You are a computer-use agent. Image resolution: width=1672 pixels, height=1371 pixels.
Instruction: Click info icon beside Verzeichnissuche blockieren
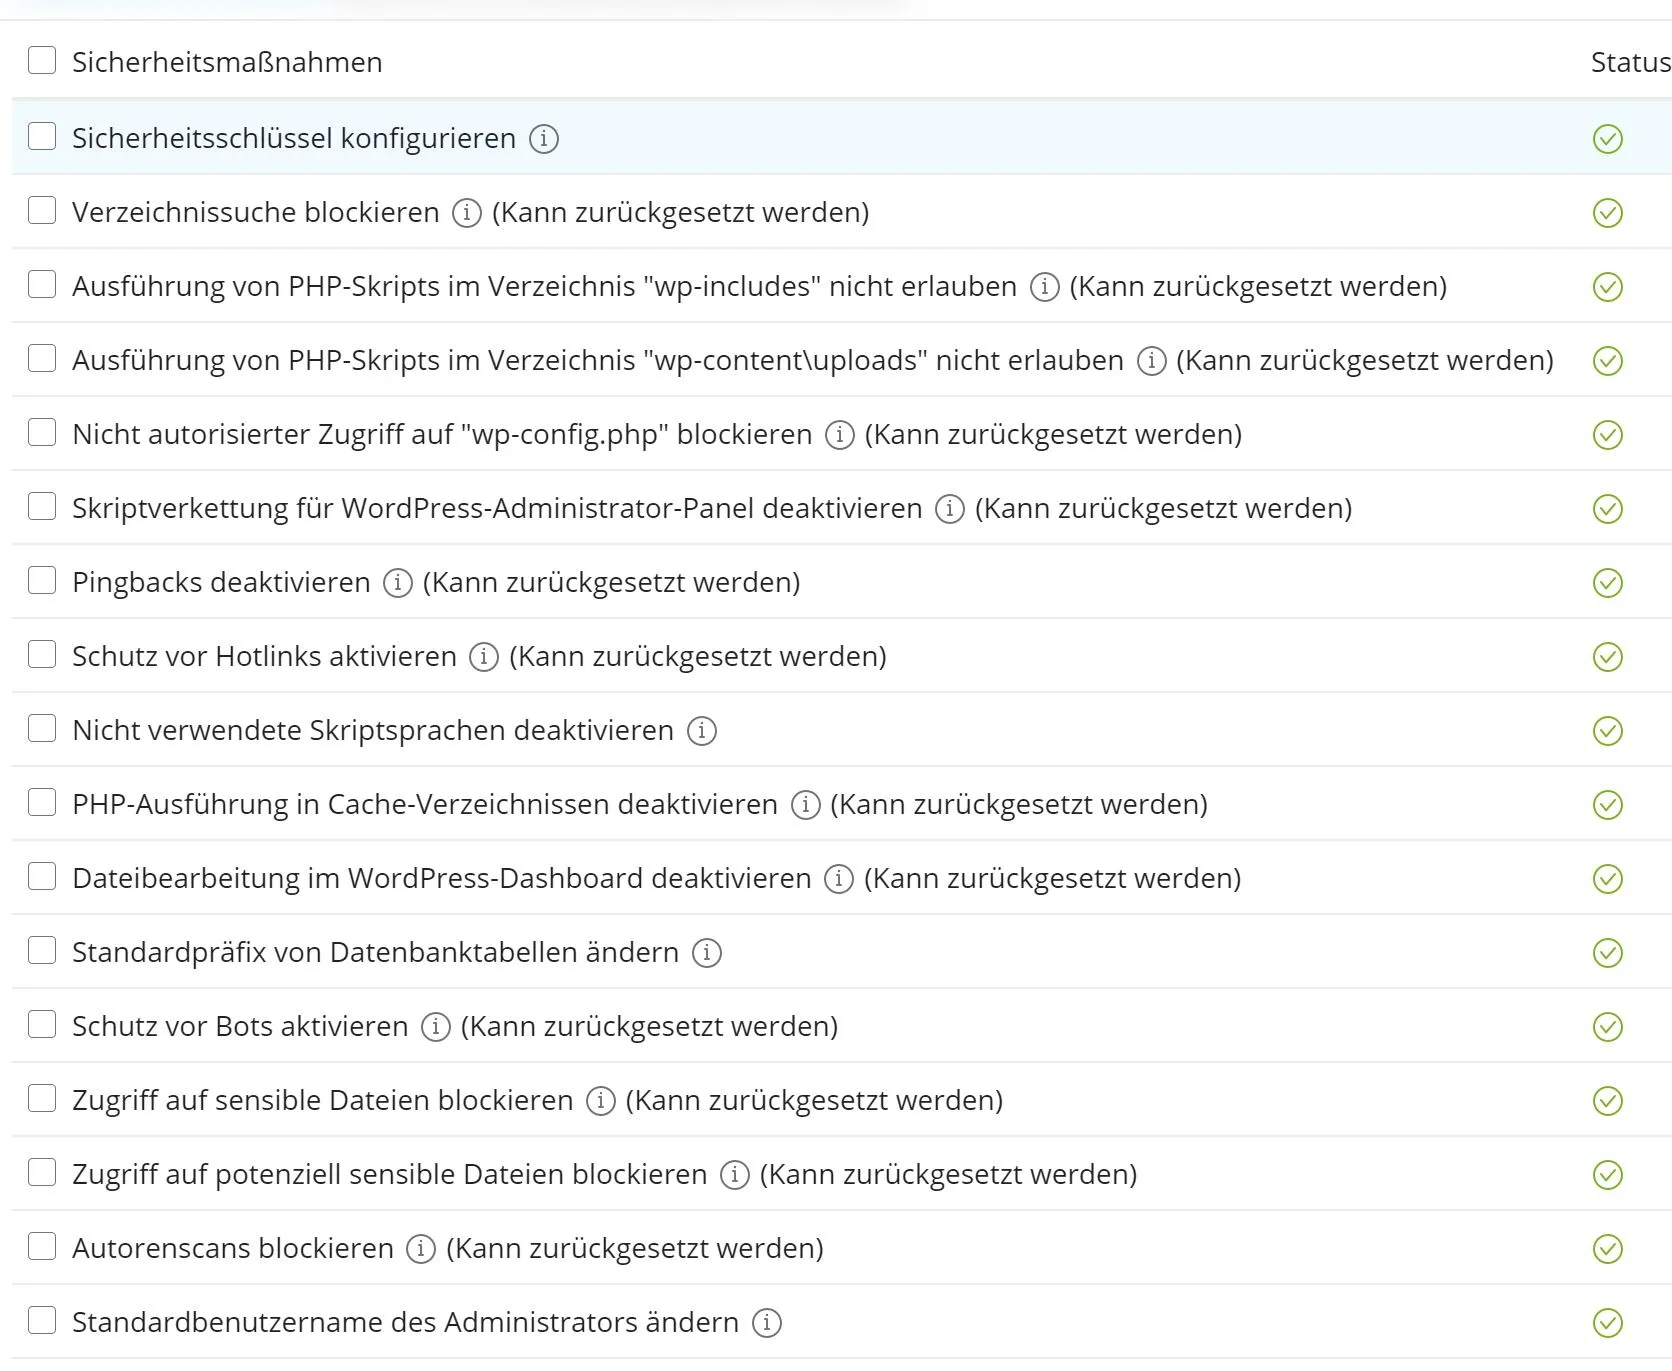tap(467, 212)
